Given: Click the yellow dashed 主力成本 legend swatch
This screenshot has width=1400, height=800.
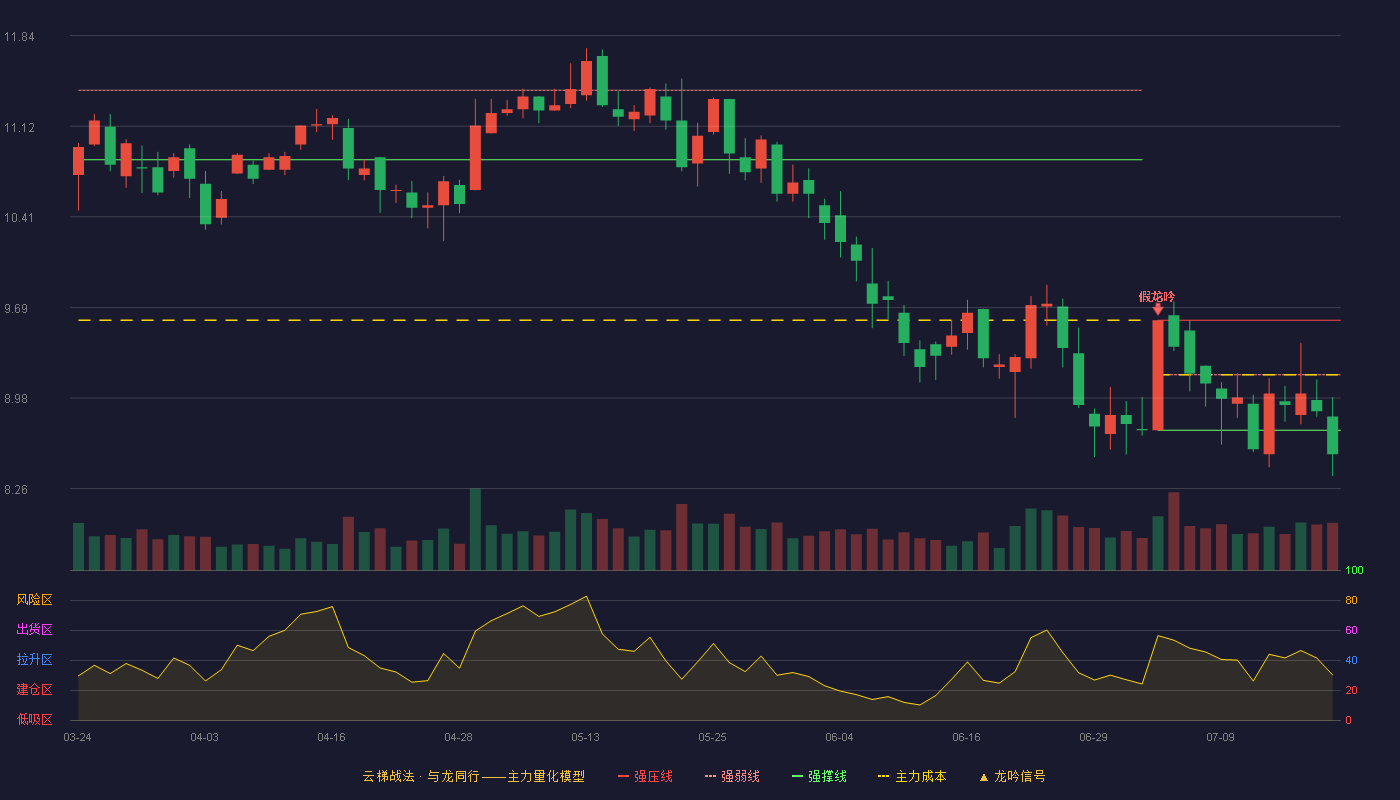Looking at the screenshot, I should pyautogui.click(x=884, y=776).
